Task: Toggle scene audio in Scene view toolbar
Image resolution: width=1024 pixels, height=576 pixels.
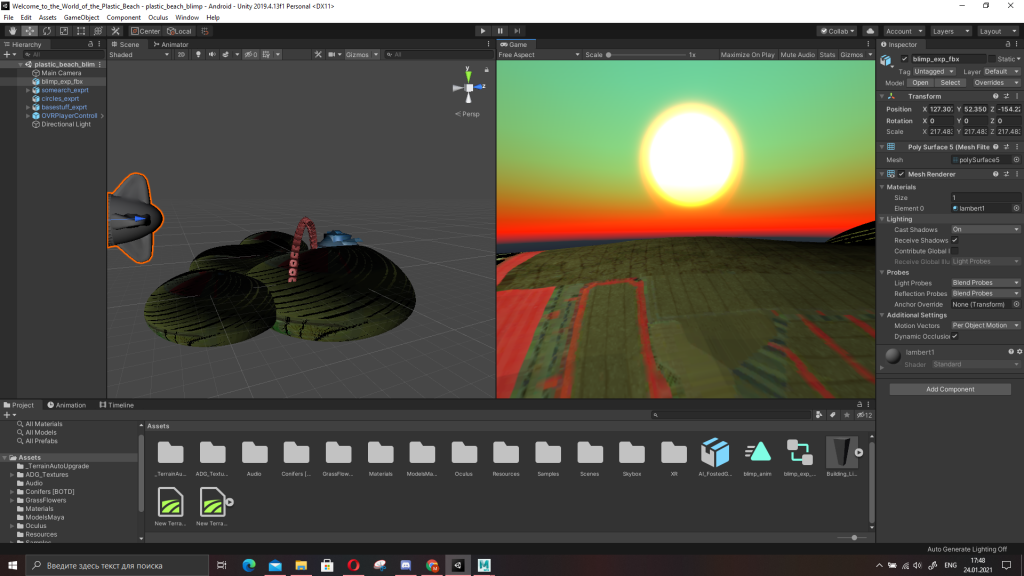Action: point(212,55)
